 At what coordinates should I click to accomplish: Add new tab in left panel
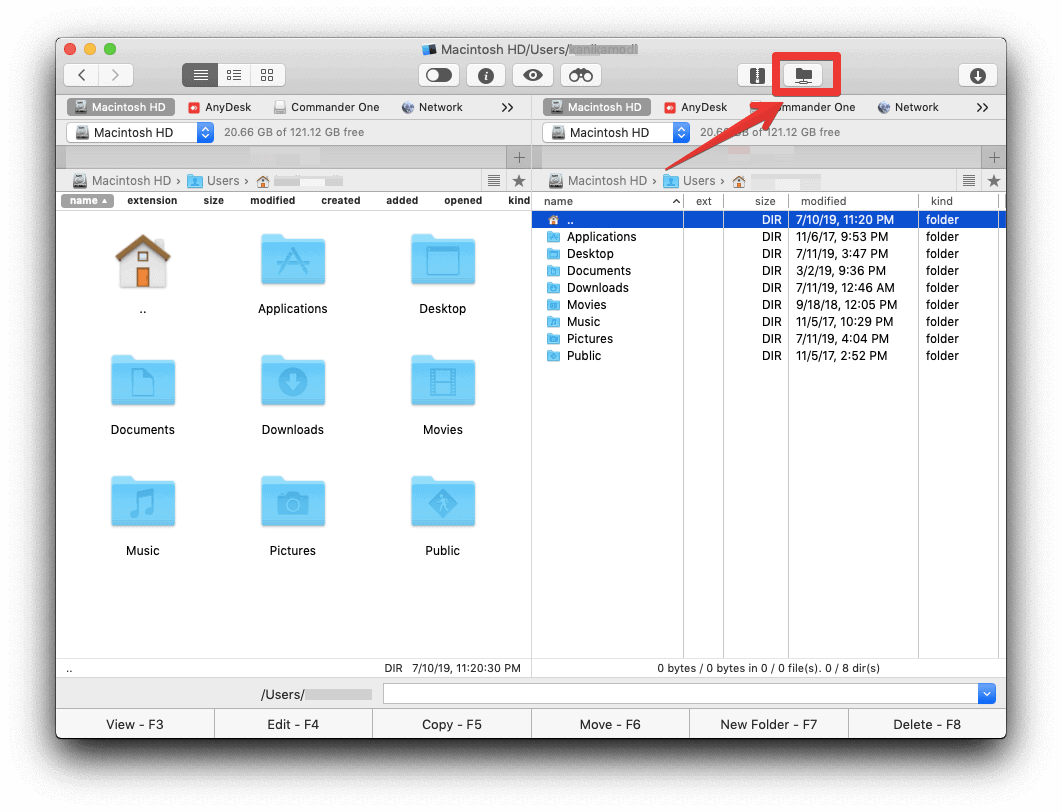519,158
